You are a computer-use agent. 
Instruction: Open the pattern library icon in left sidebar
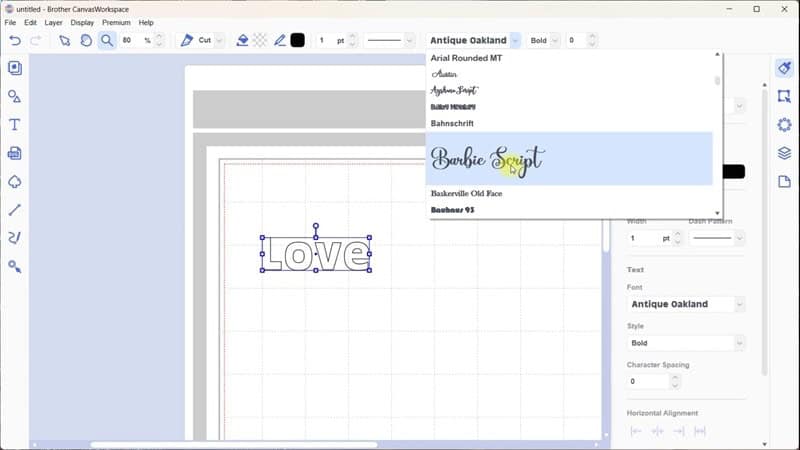coord(15,68)
